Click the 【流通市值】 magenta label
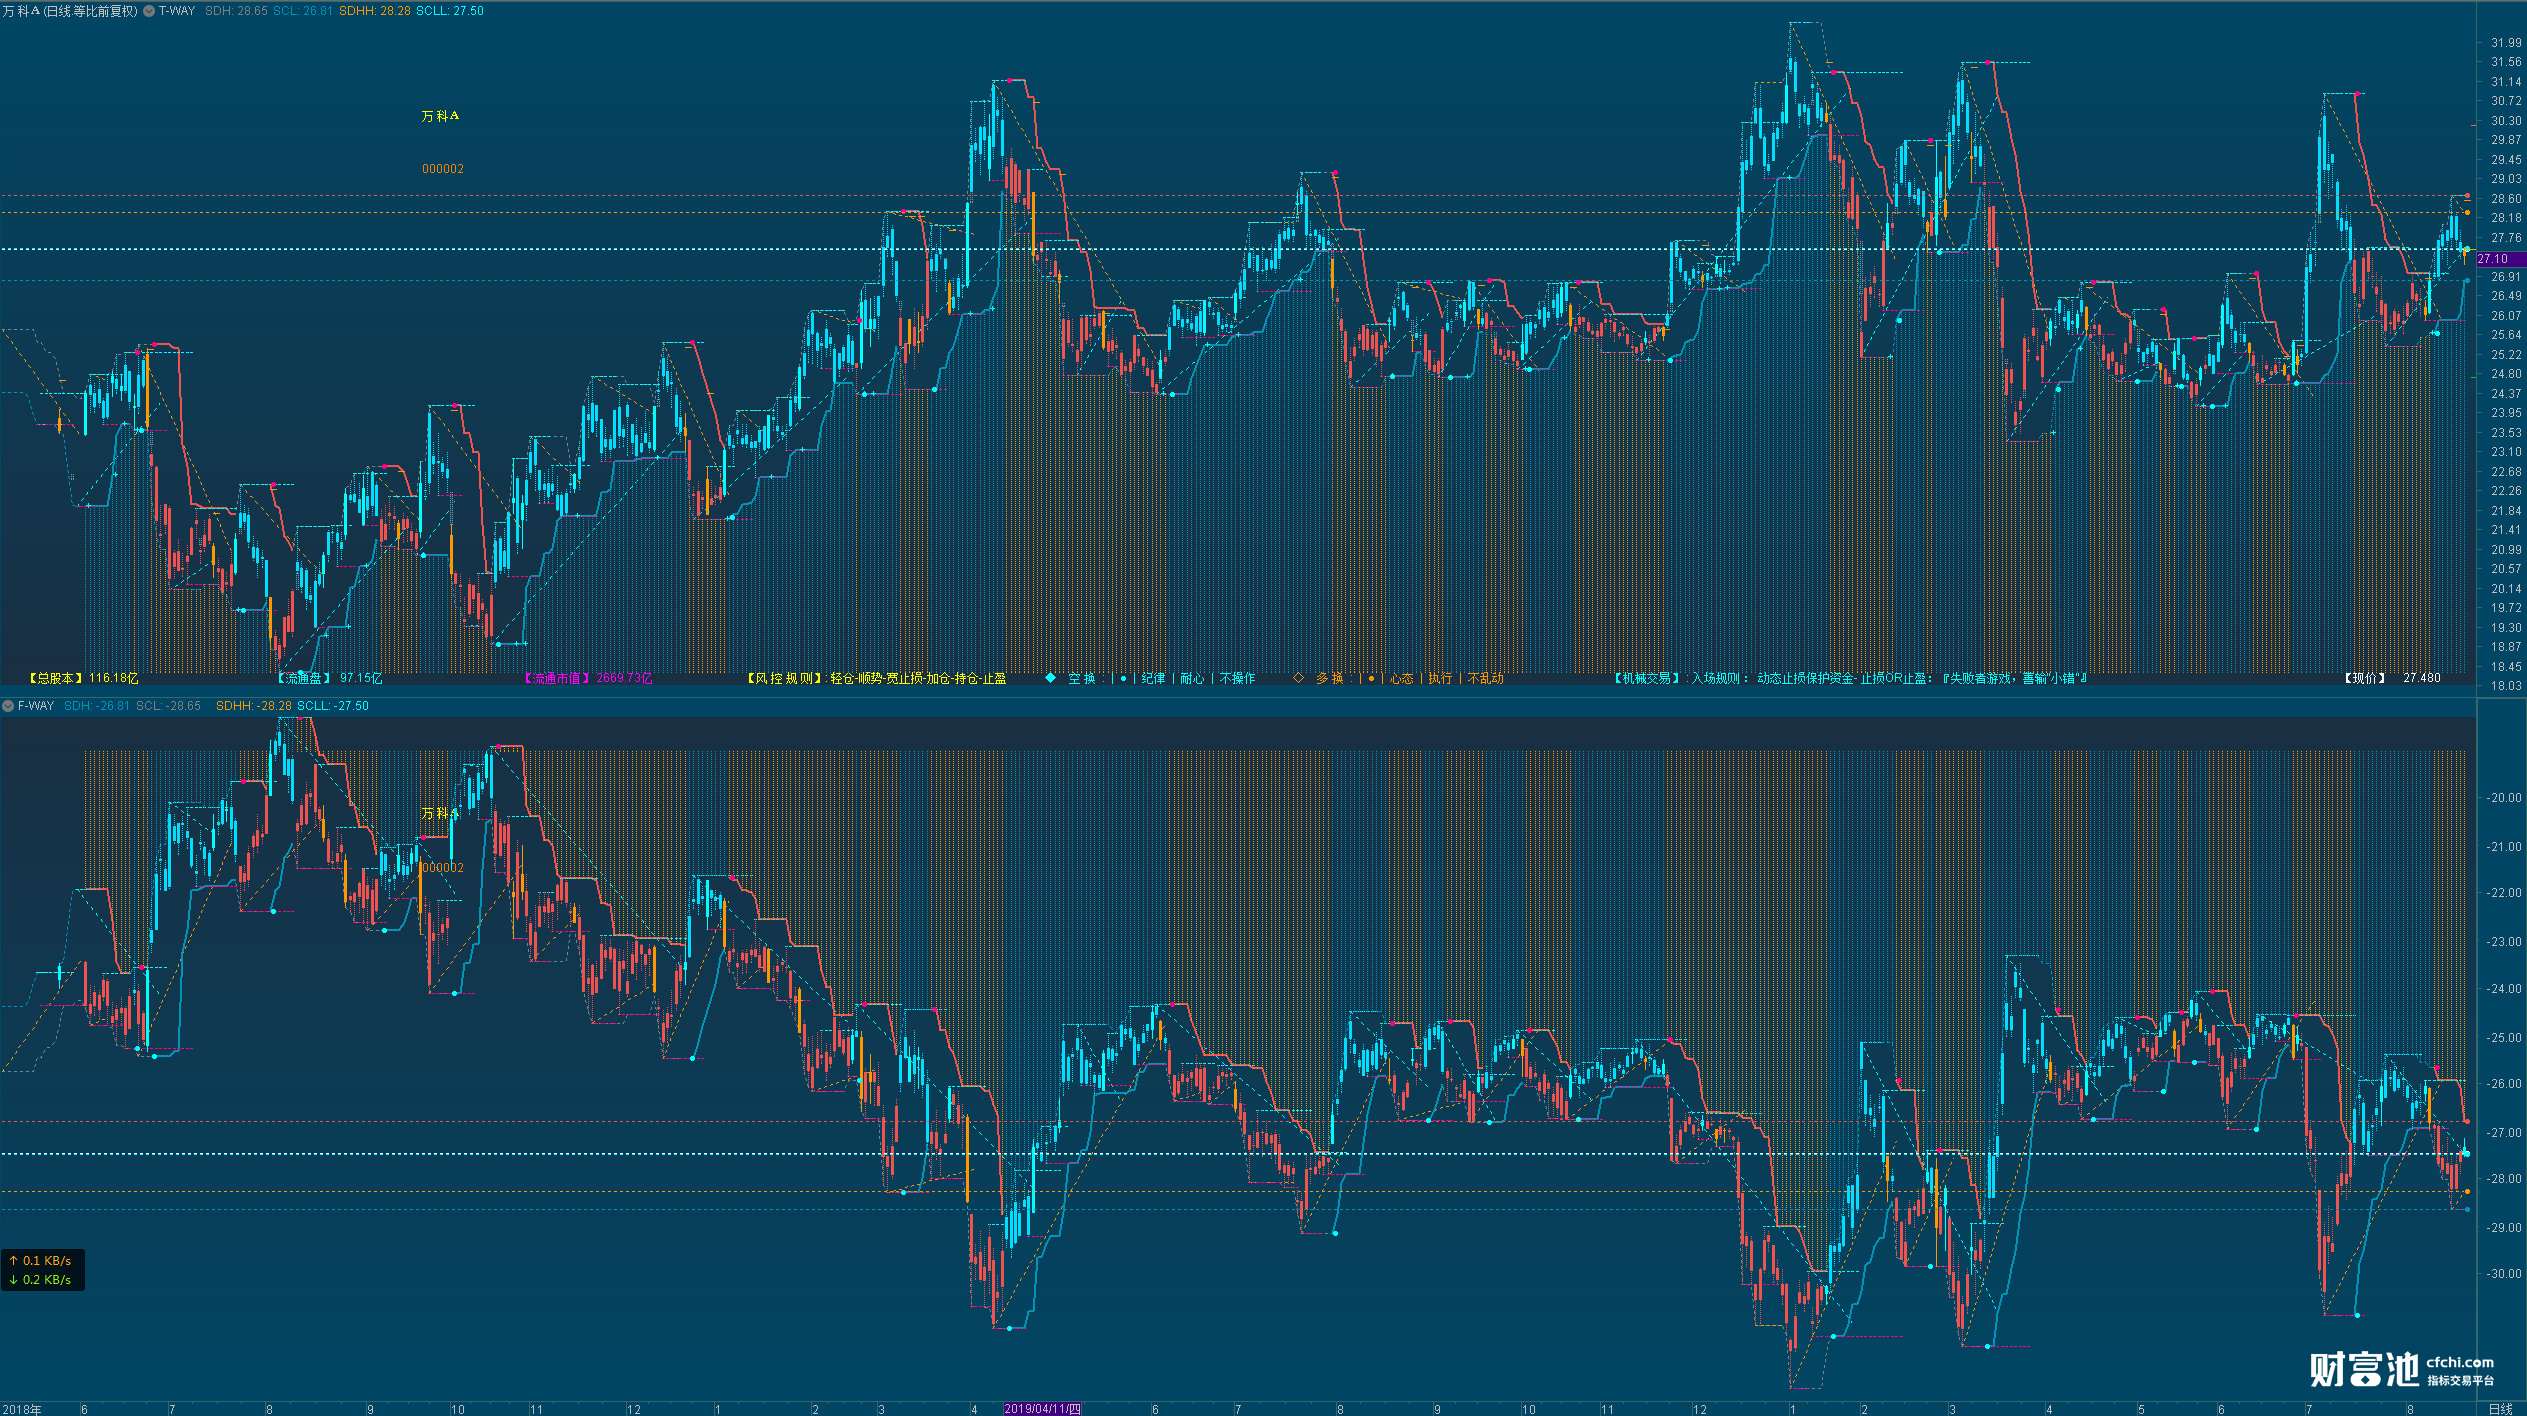This screenshot has width=2527, height=1416. coord(558,678)
